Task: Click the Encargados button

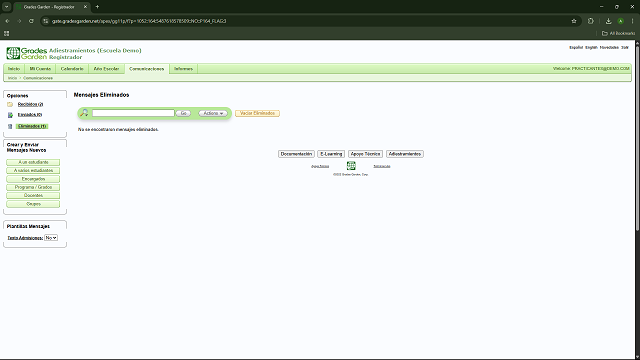Action: [33, 179]
